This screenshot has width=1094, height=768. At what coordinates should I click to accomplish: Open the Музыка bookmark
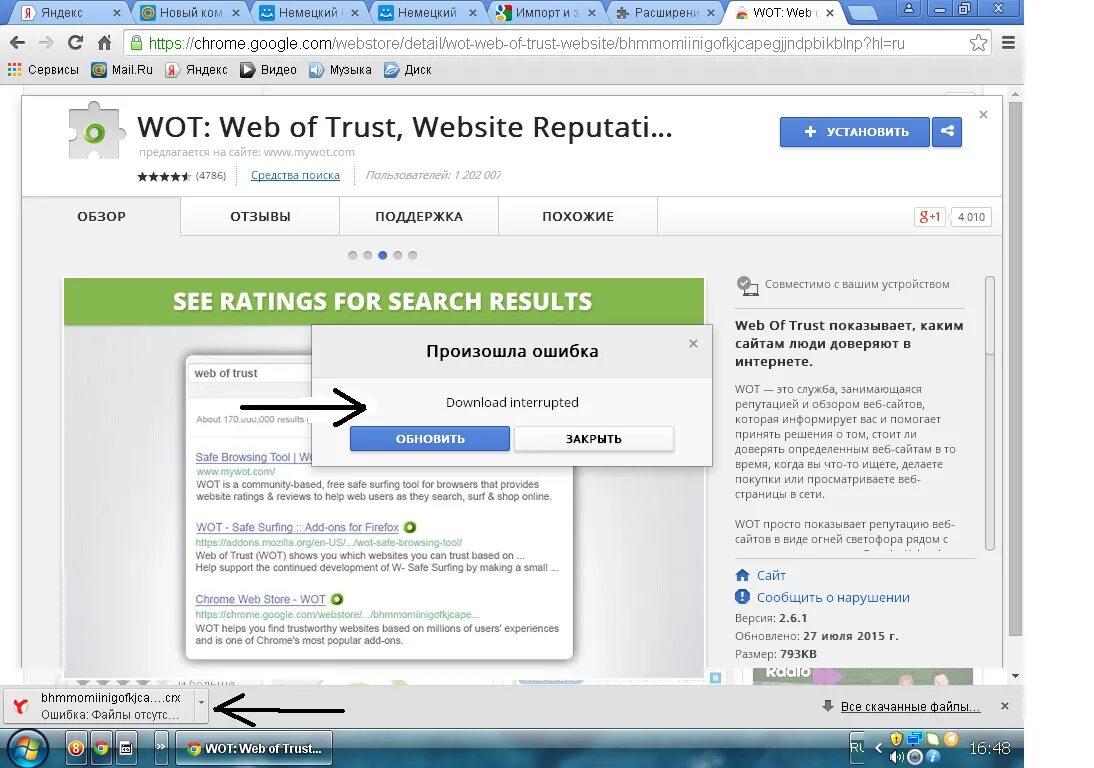coord(340,70)
